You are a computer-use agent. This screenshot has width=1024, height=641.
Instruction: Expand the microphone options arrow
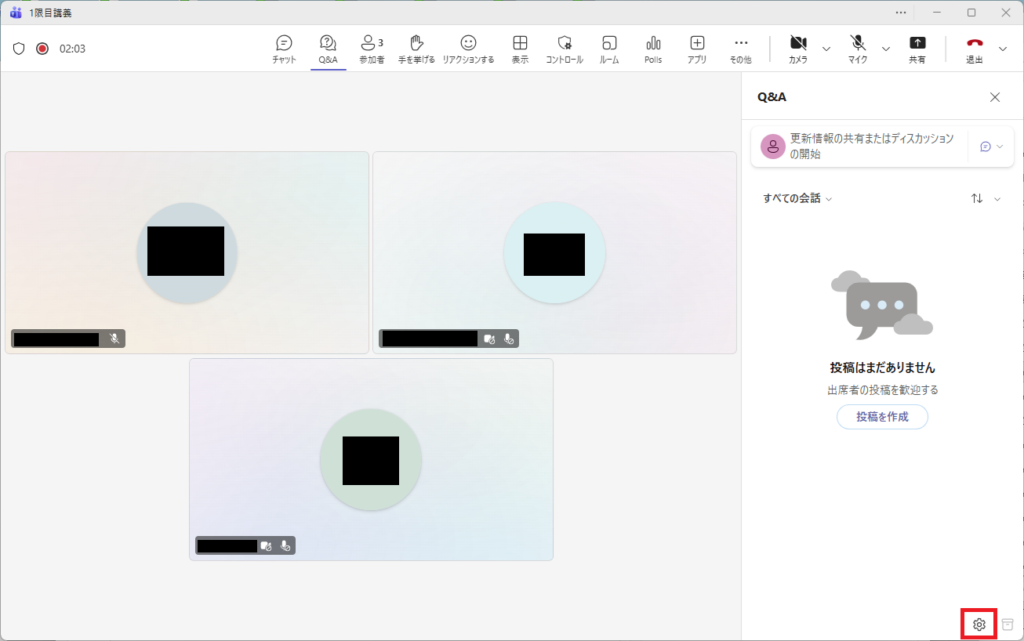[886, 48]
